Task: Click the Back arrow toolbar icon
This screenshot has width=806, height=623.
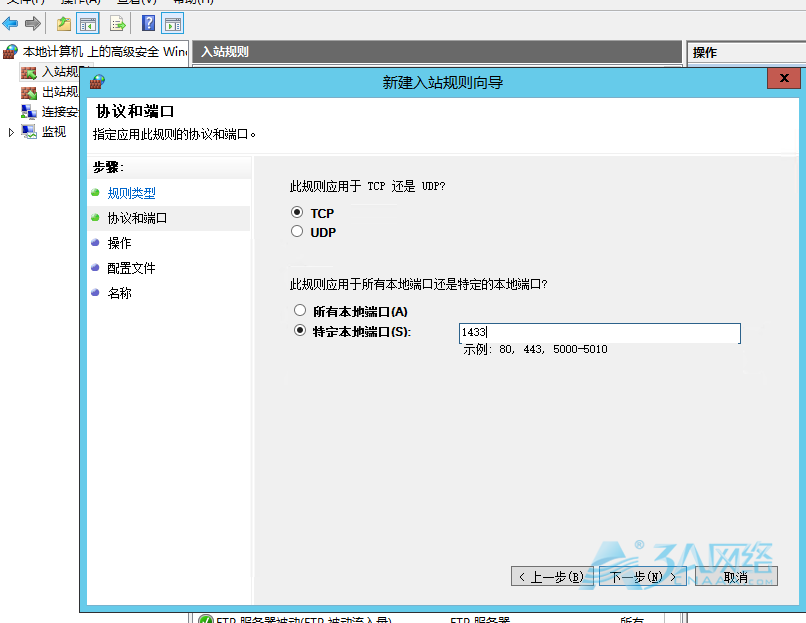Action: pos(11,23)
